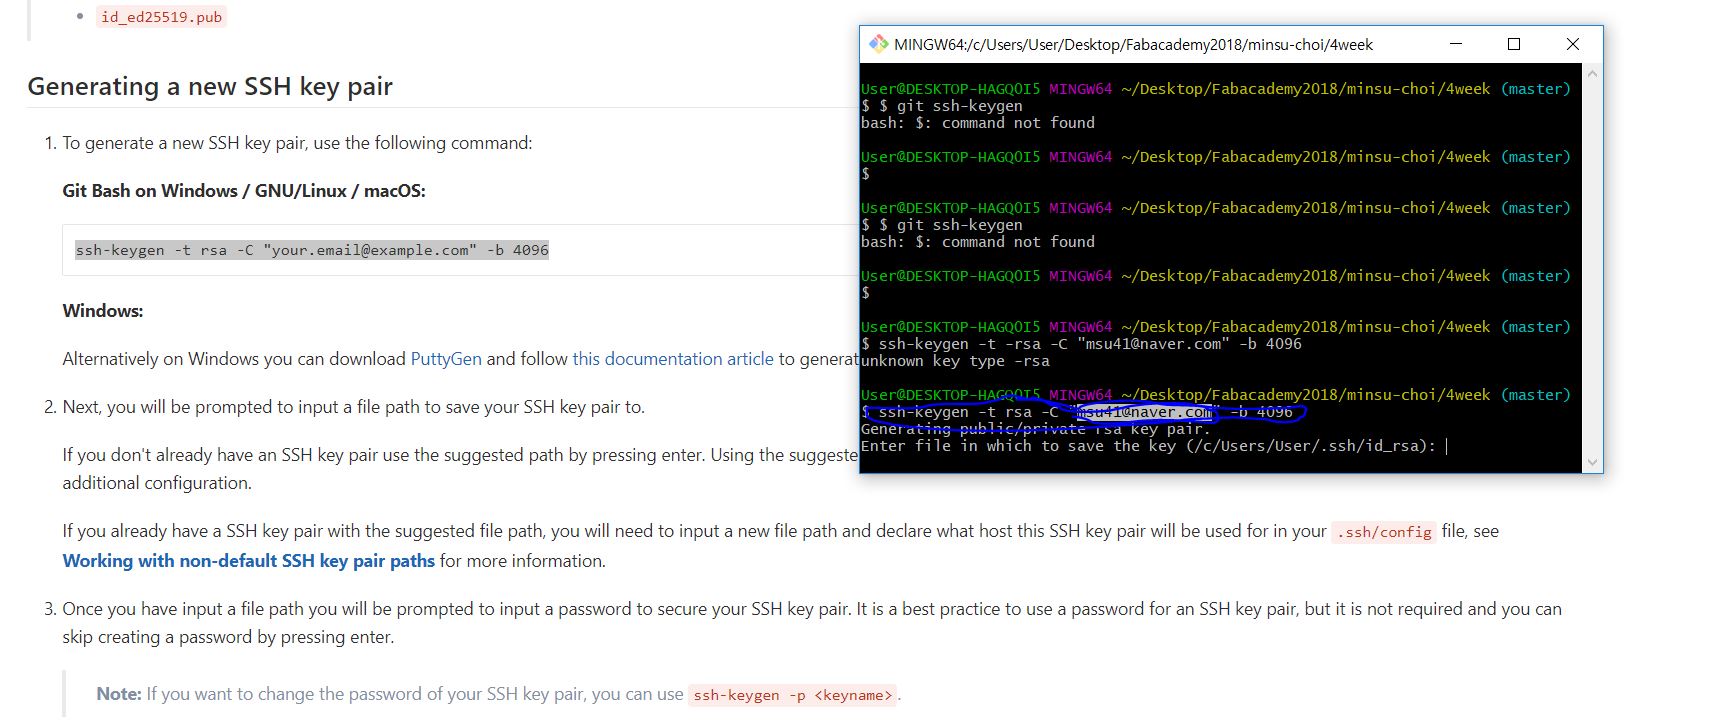
Task: Click the terminal title bar path text
Action: point(1133,44)
